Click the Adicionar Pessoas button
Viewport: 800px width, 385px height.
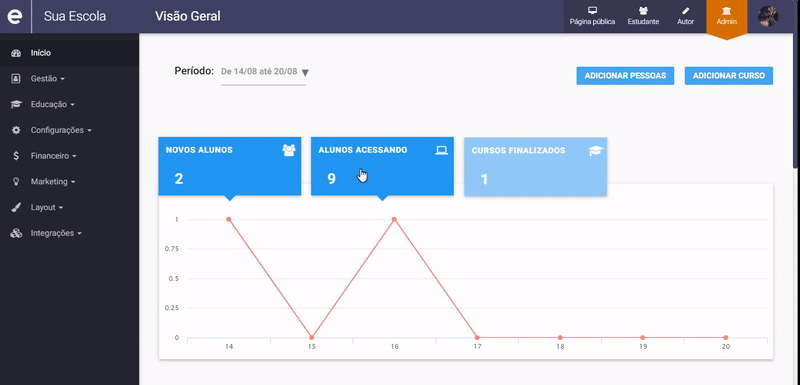click(x=625, y=75)
